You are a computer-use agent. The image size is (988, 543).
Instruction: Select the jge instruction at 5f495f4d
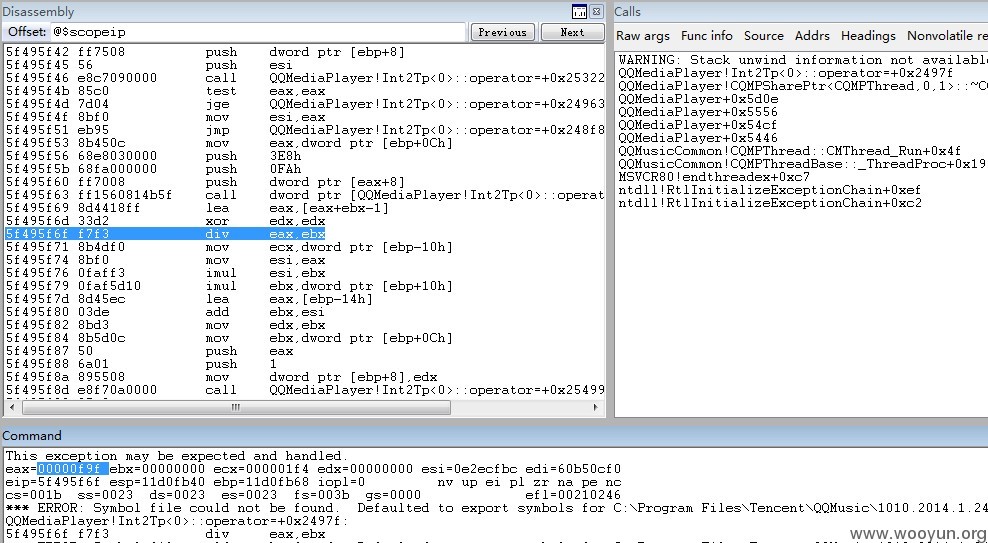[x=304, y=104]
